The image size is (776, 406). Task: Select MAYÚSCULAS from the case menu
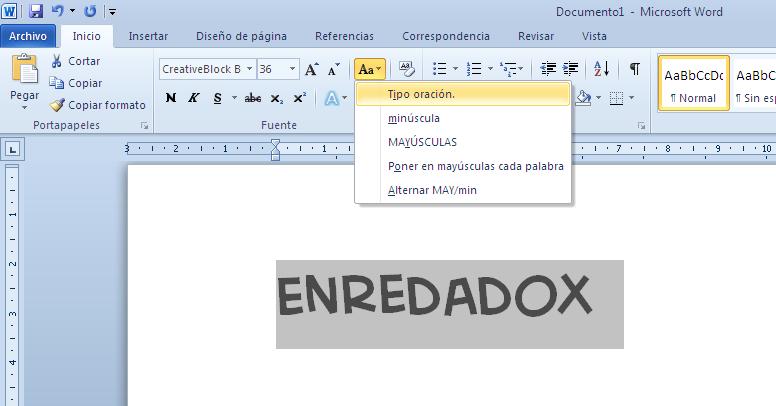click(x=422, y=142)
